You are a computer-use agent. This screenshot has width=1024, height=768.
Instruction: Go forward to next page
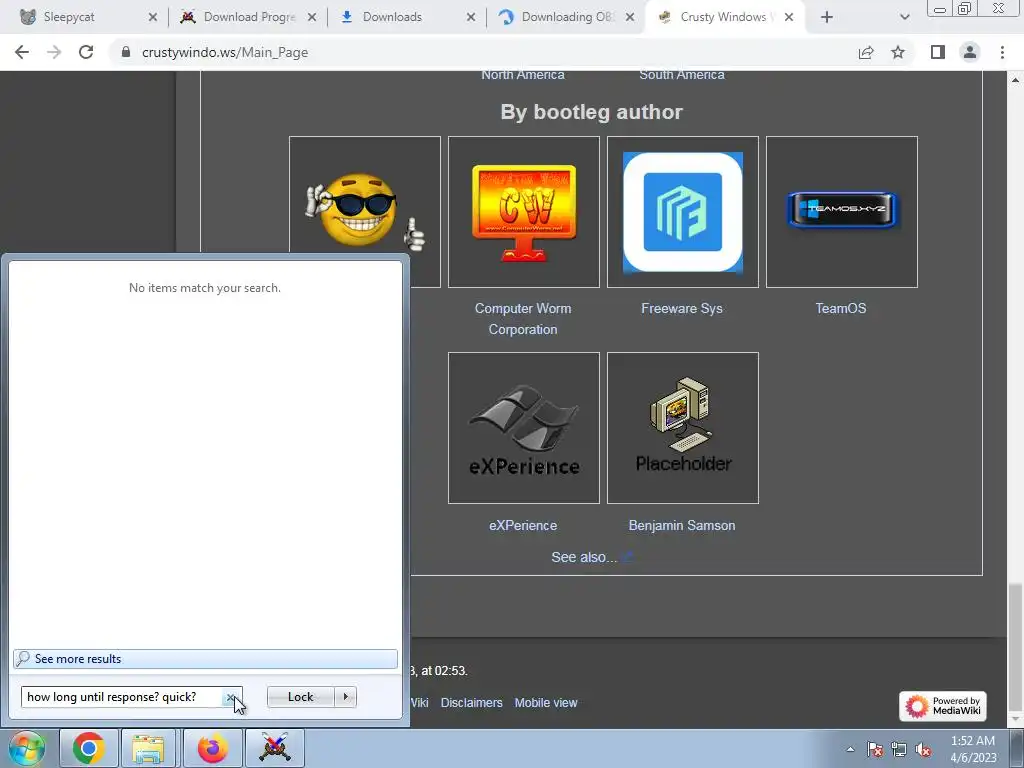point(54,52)
